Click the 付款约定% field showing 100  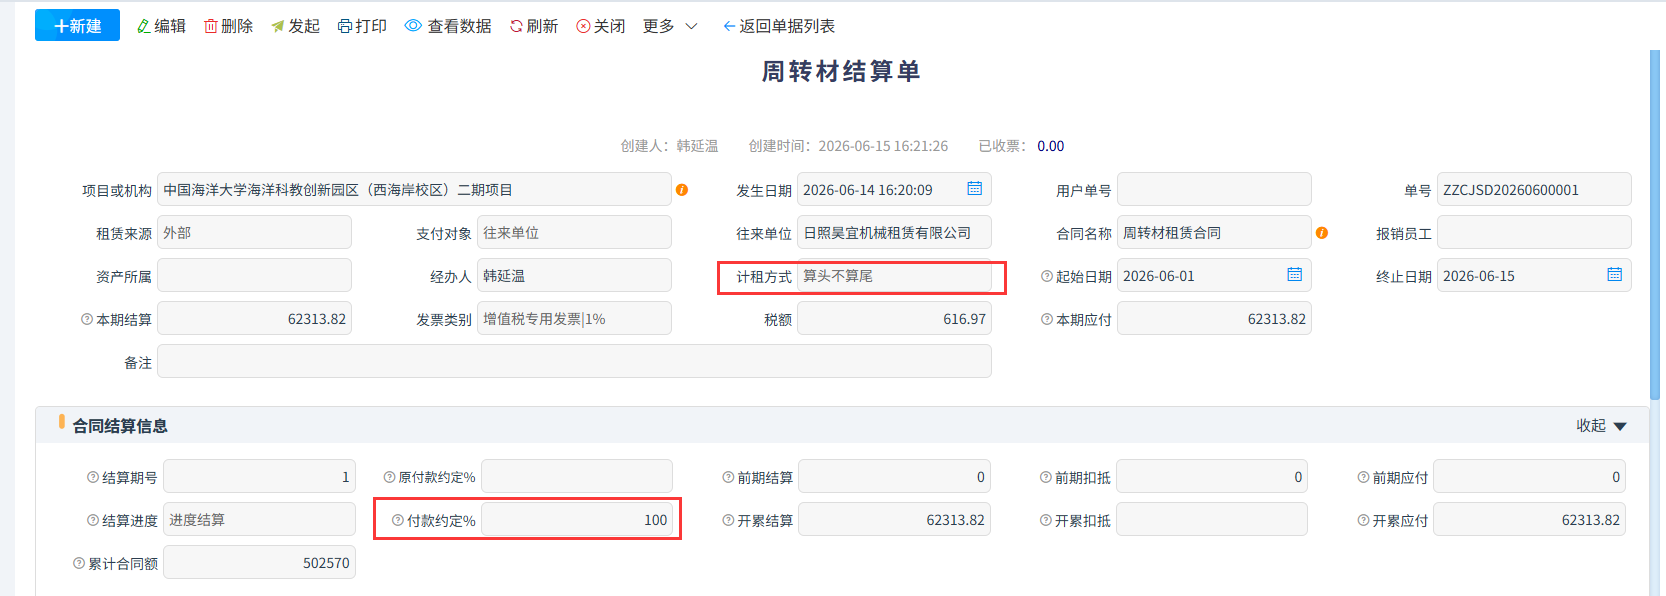pos(577,519)
